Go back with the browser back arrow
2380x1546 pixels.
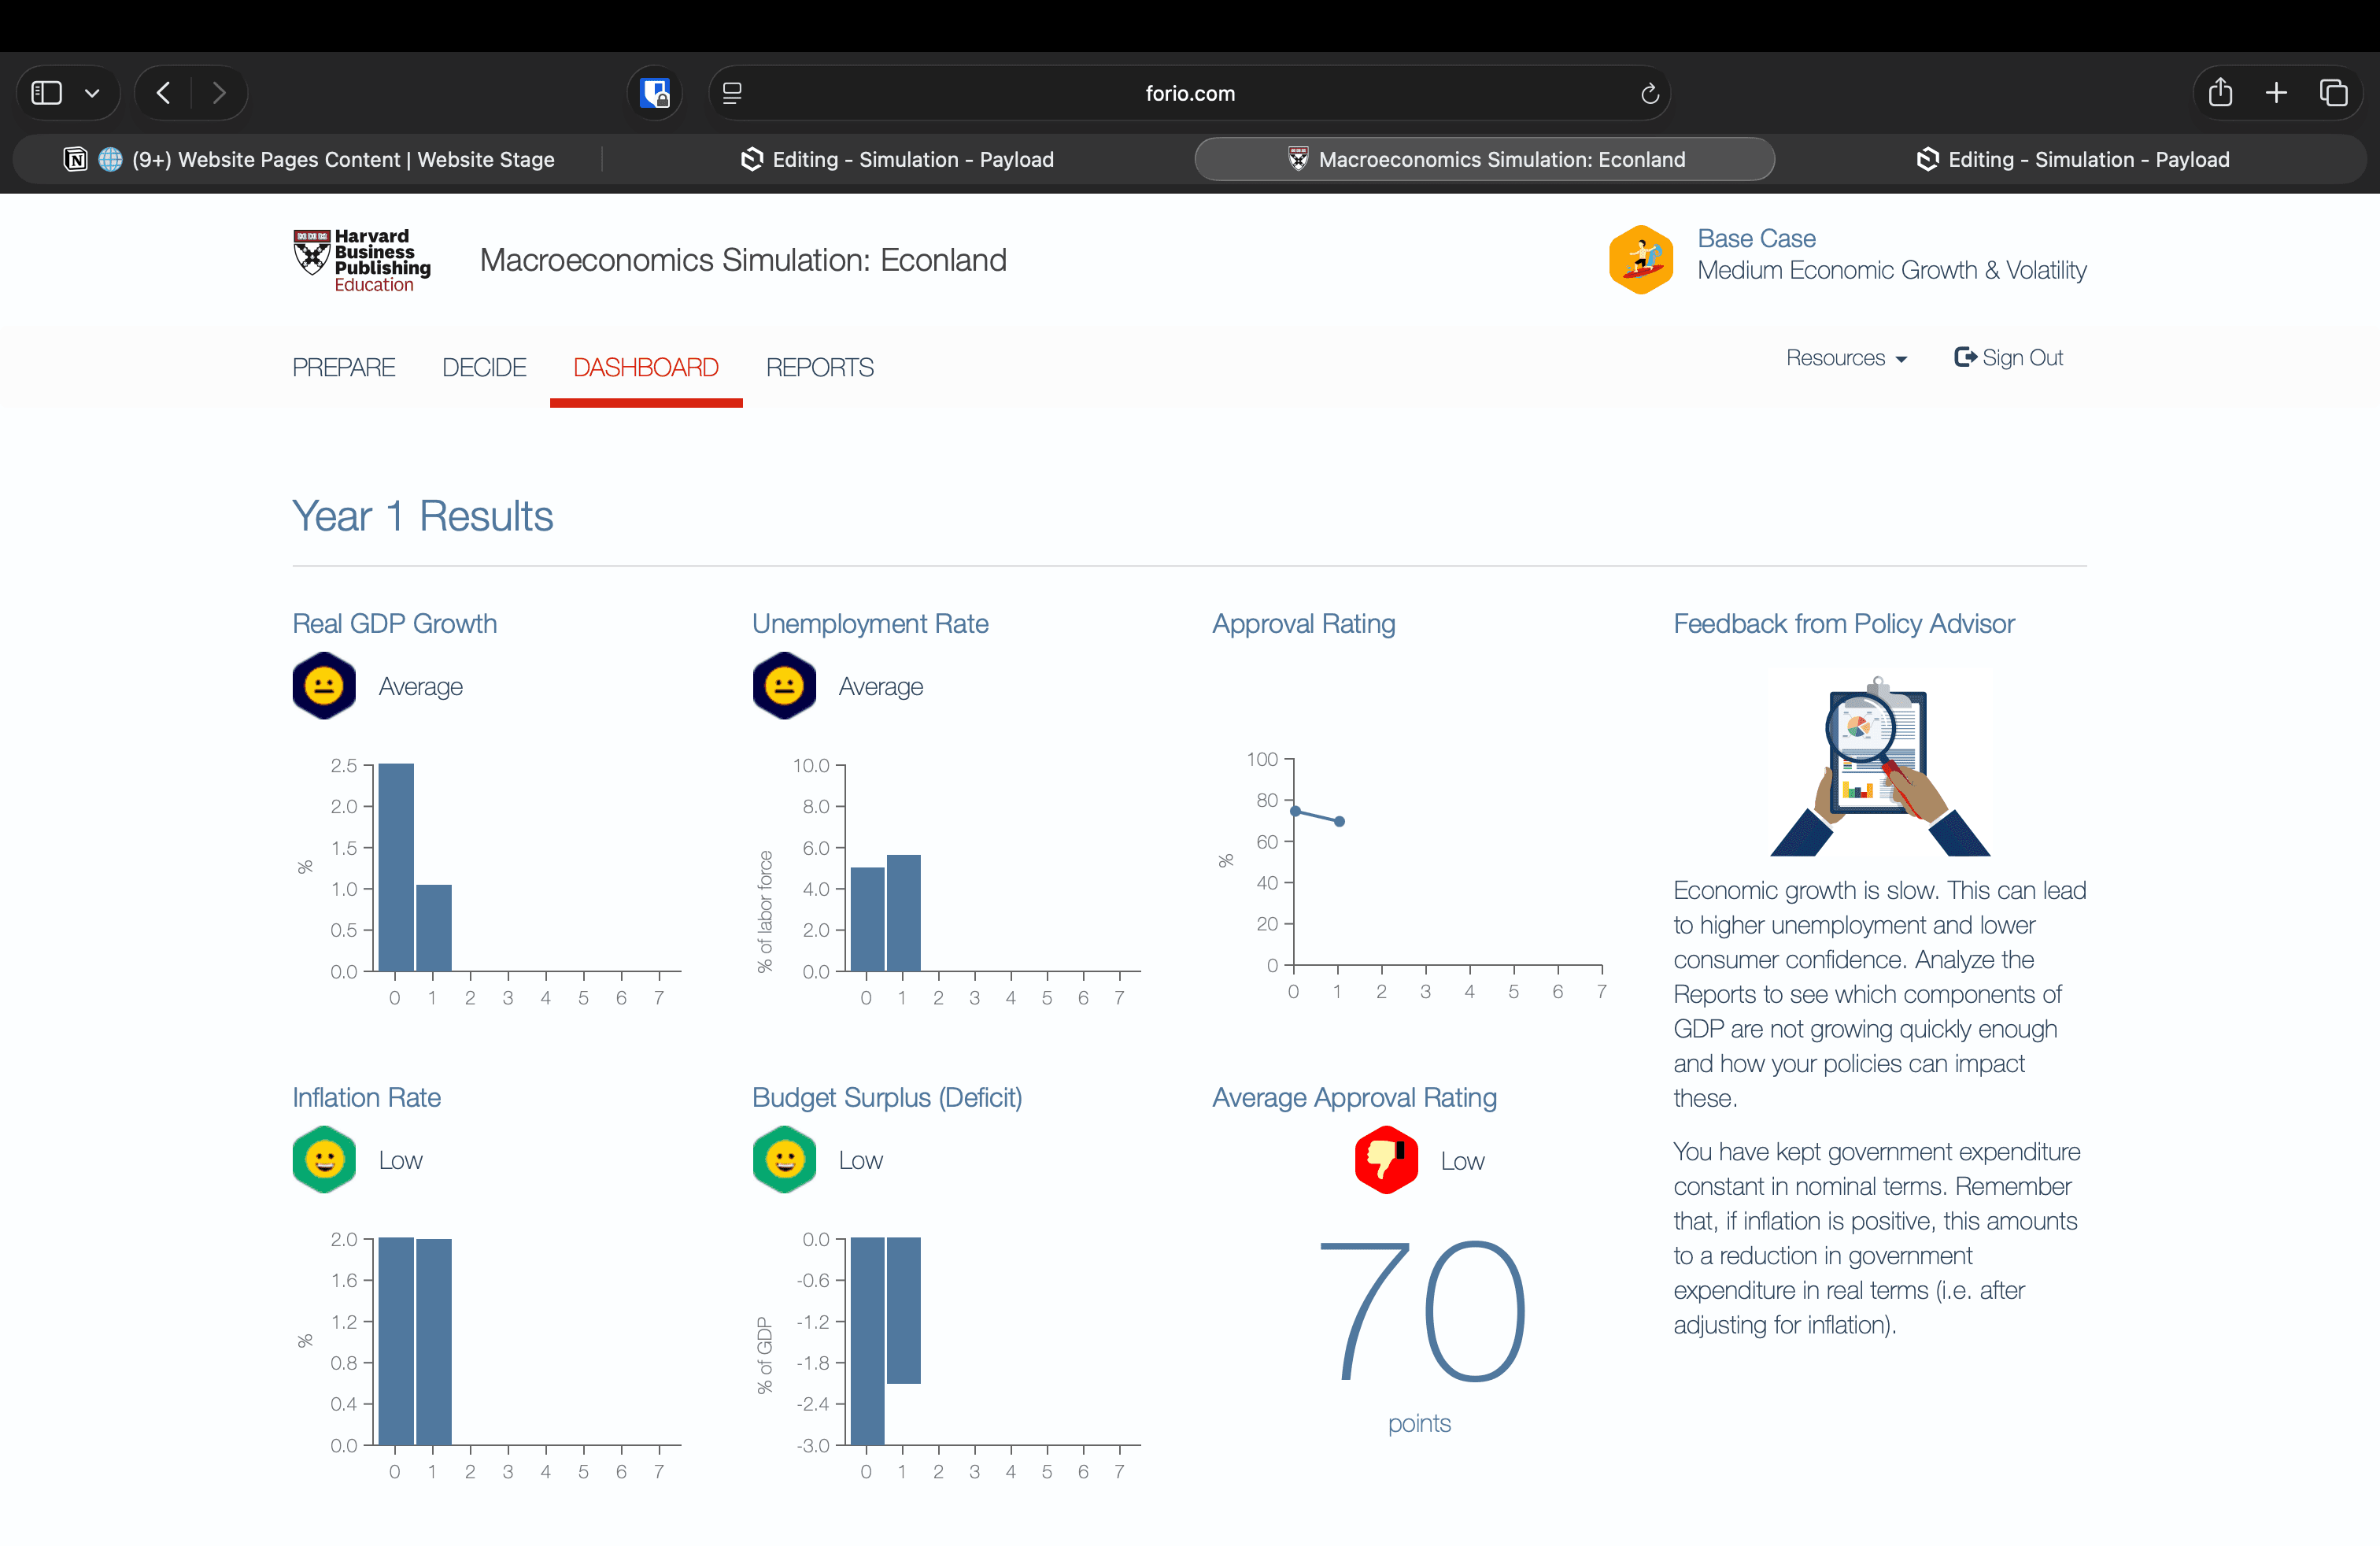[x=164, y=93]
